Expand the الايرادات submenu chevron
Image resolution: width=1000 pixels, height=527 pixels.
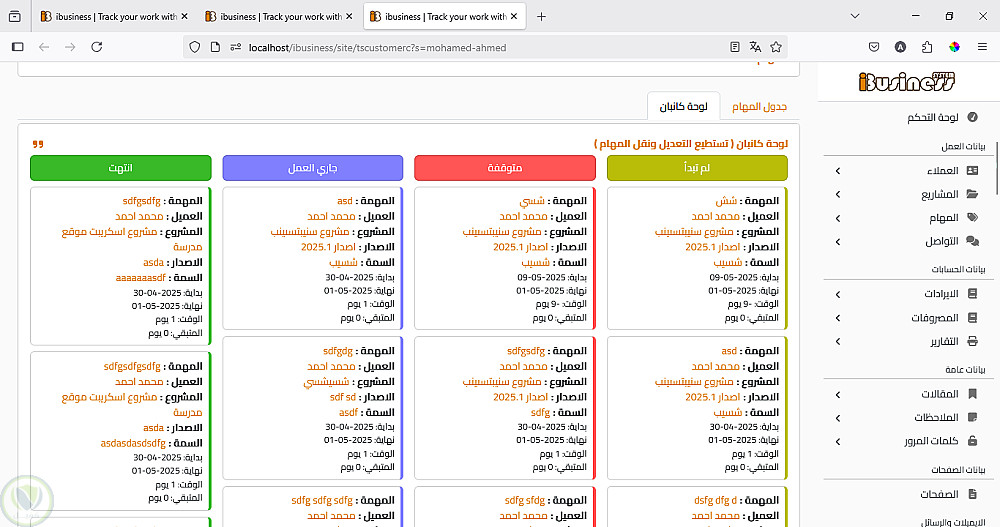[x=837, y=294]
